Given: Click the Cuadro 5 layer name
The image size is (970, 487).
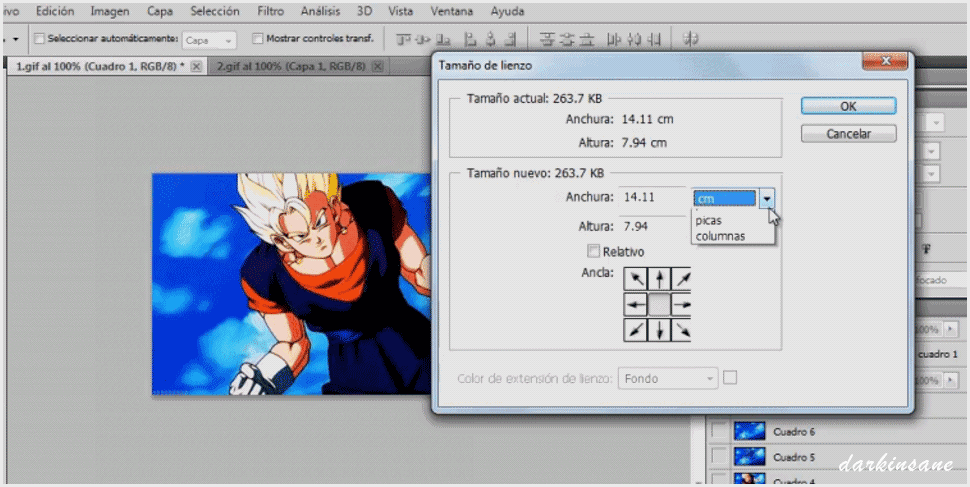Looking at the screenshot, I should click(794, 458).
